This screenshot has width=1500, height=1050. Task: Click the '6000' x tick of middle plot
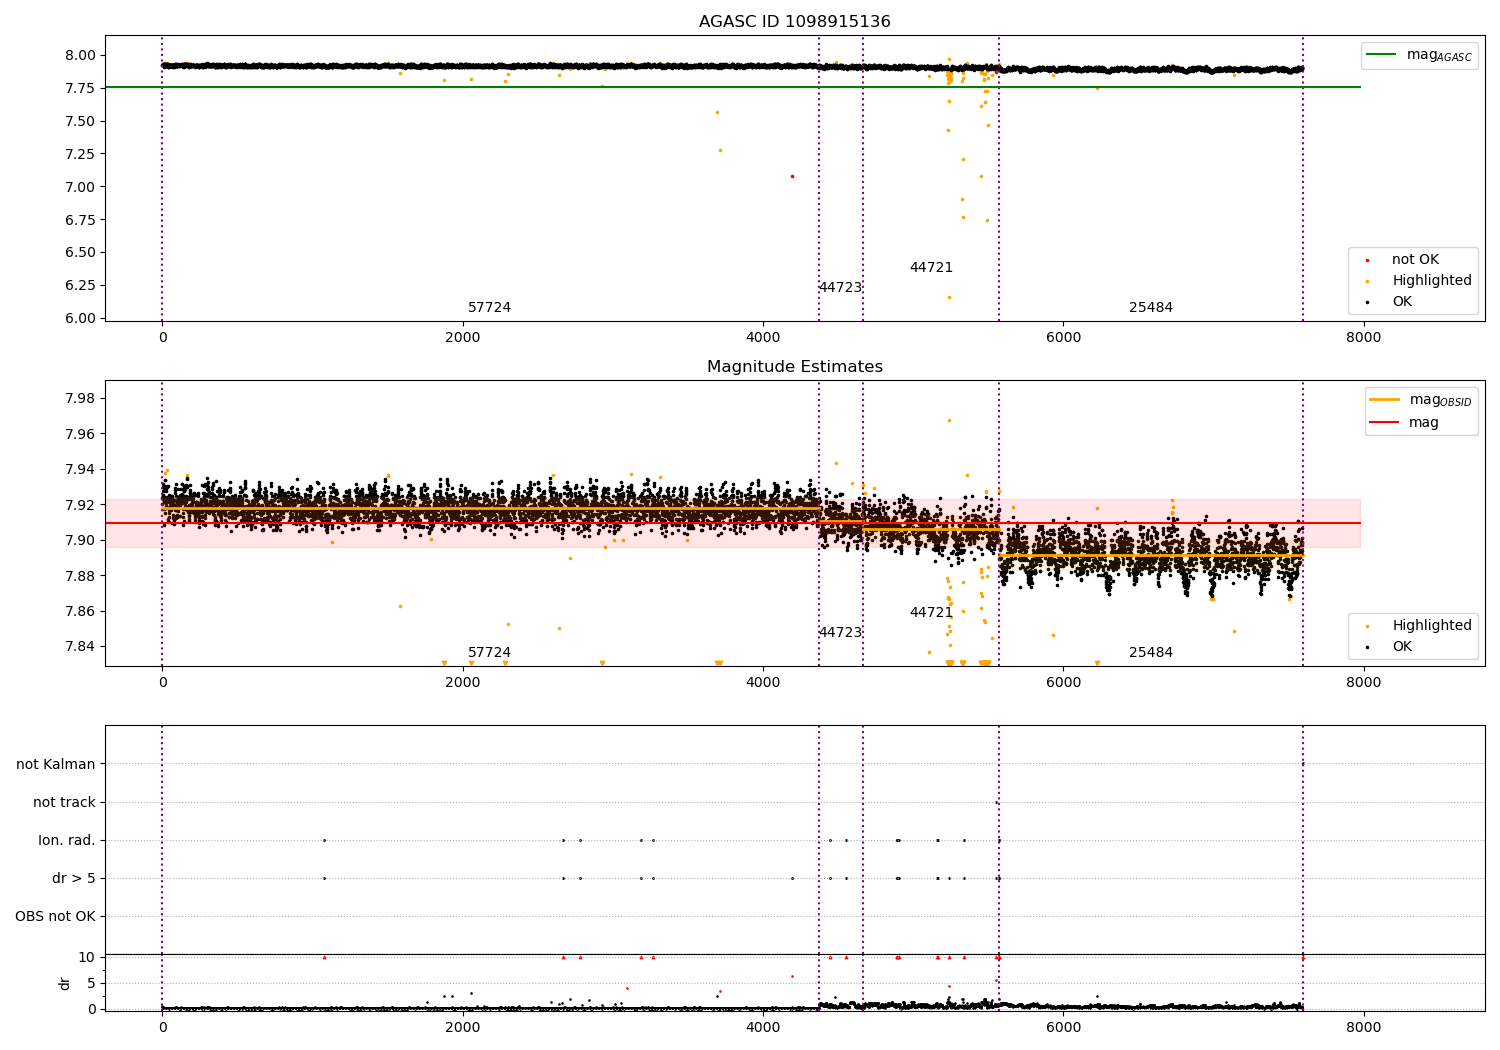[1063, 683]
